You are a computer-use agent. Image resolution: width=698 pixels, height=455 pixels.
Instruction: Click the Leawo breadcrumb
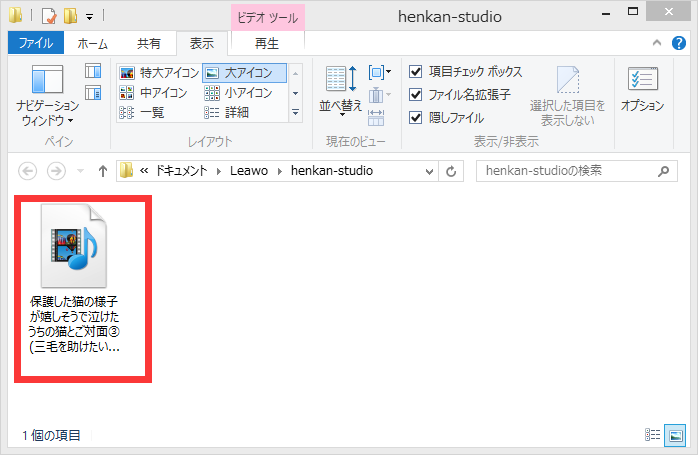coord(249,171)
